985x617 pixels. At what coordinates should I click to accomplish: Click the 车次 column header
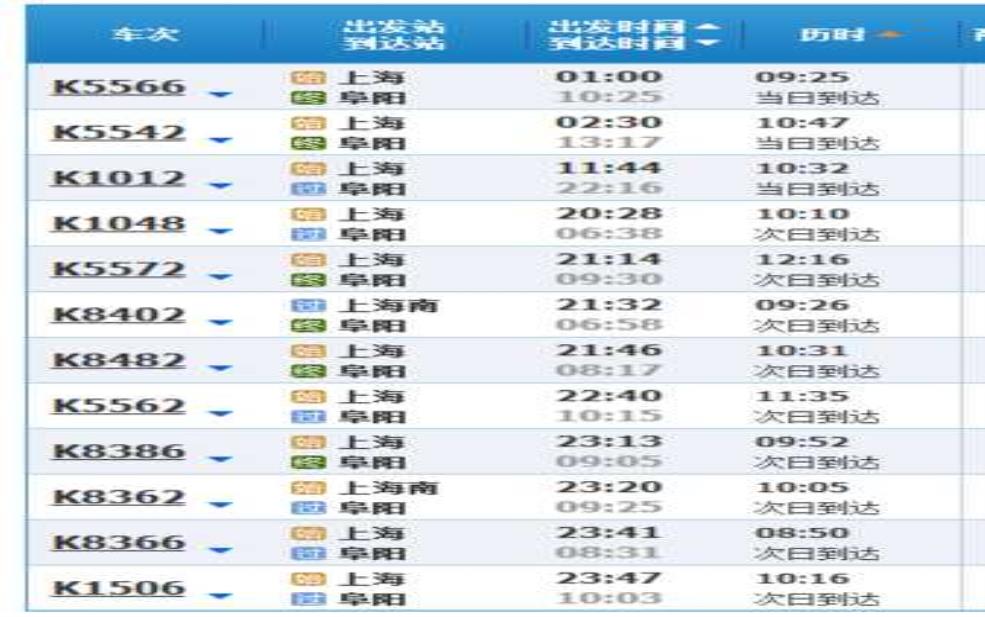click(x=146, y=35)
